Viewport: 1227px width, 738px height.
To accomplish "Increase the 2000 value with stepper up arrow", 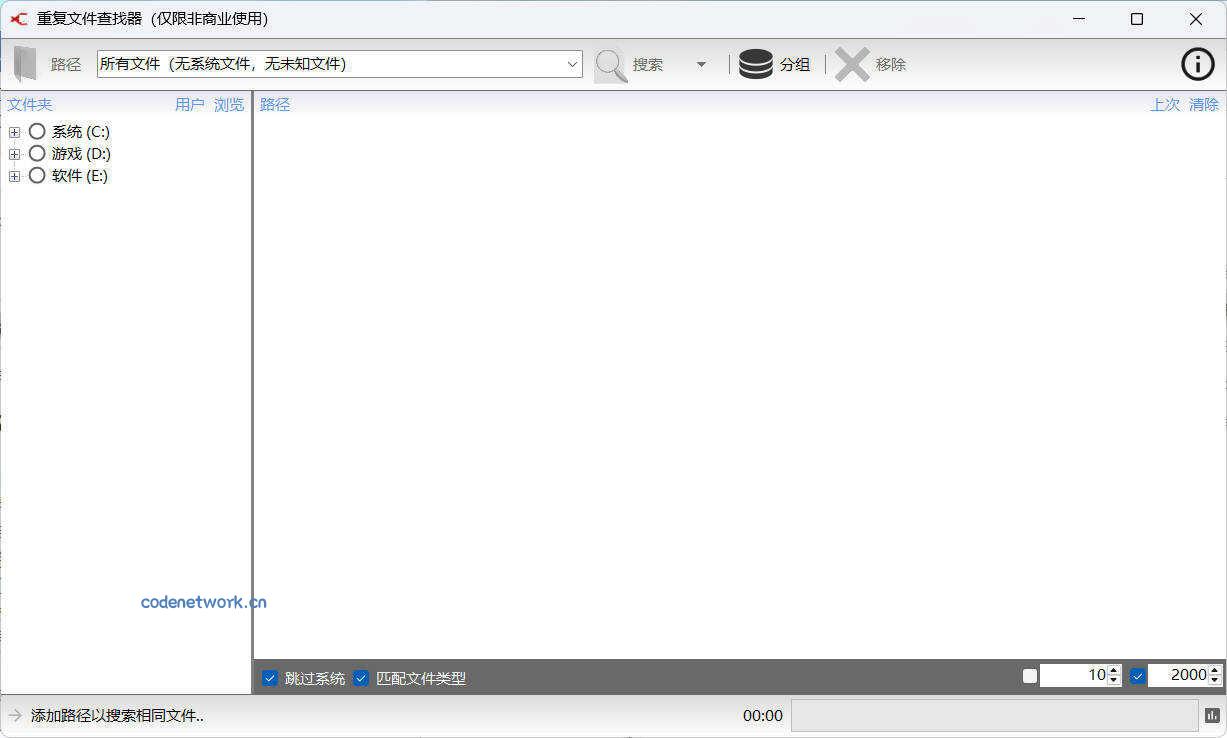I will (1215, 670).
